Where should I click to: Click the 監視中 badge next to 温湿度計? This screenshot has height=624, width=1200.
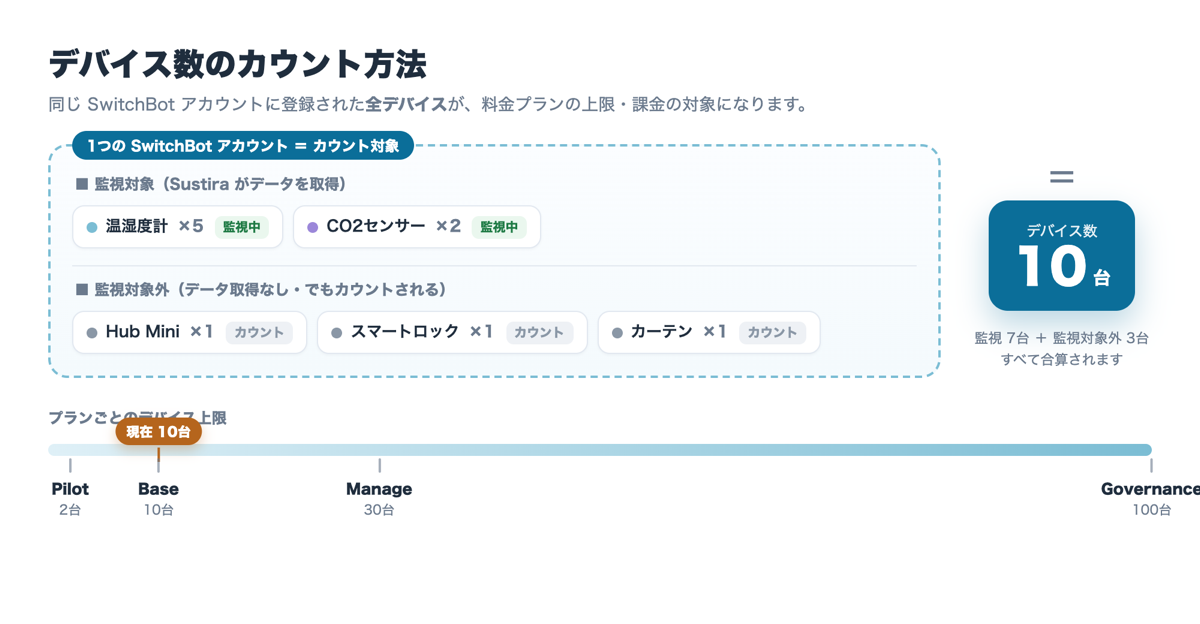click(242, 227)
